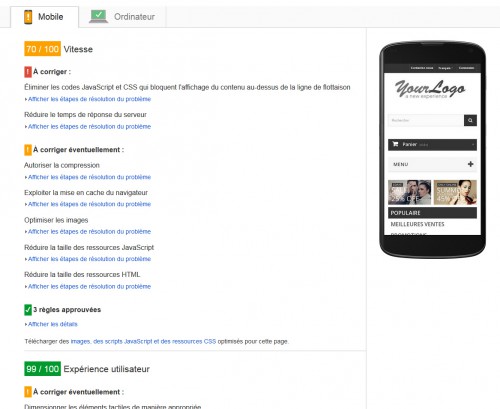The width and height of the screenshot is (500, 409).
Task: Expand Afficher les détails for approved rules
Action: pyautogui.click(x=53, y=324)
